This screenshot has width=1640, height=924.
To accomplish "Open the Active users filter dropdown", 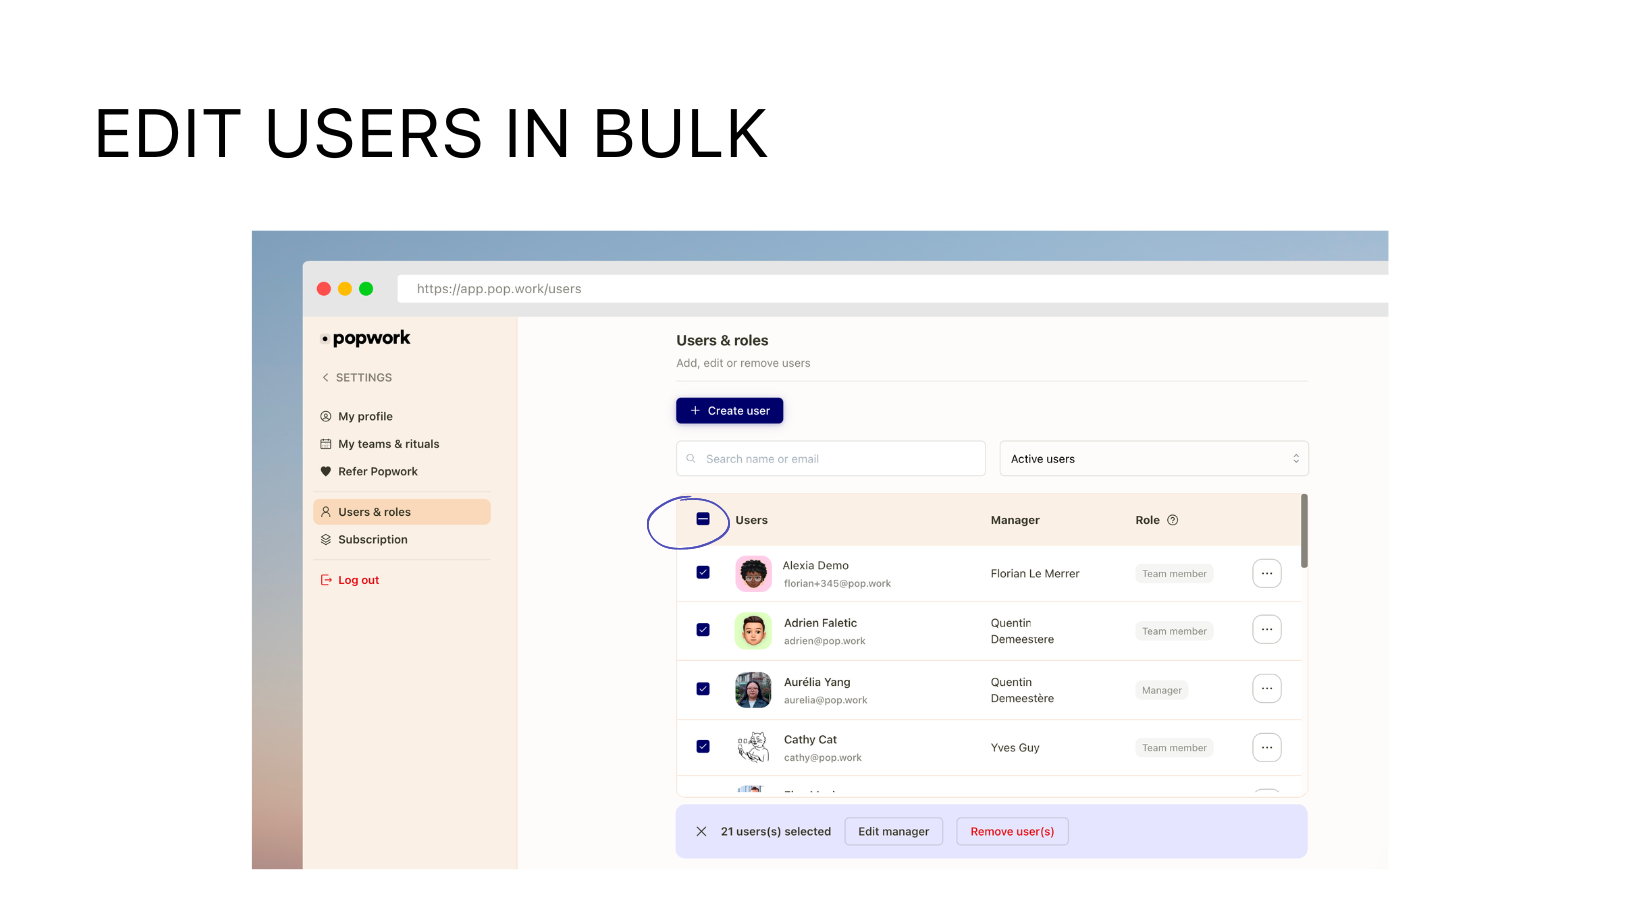I will point(1154,458).
